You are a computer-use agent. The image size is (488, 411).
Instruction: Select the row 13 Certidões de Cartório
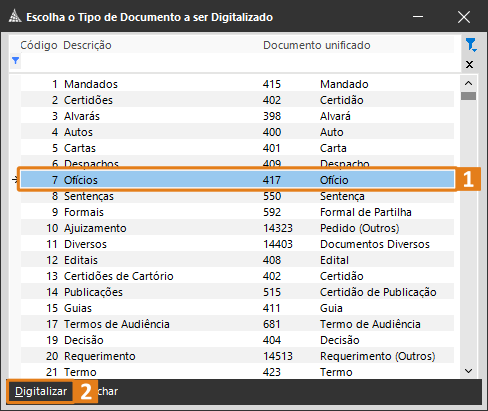point(237,276)
